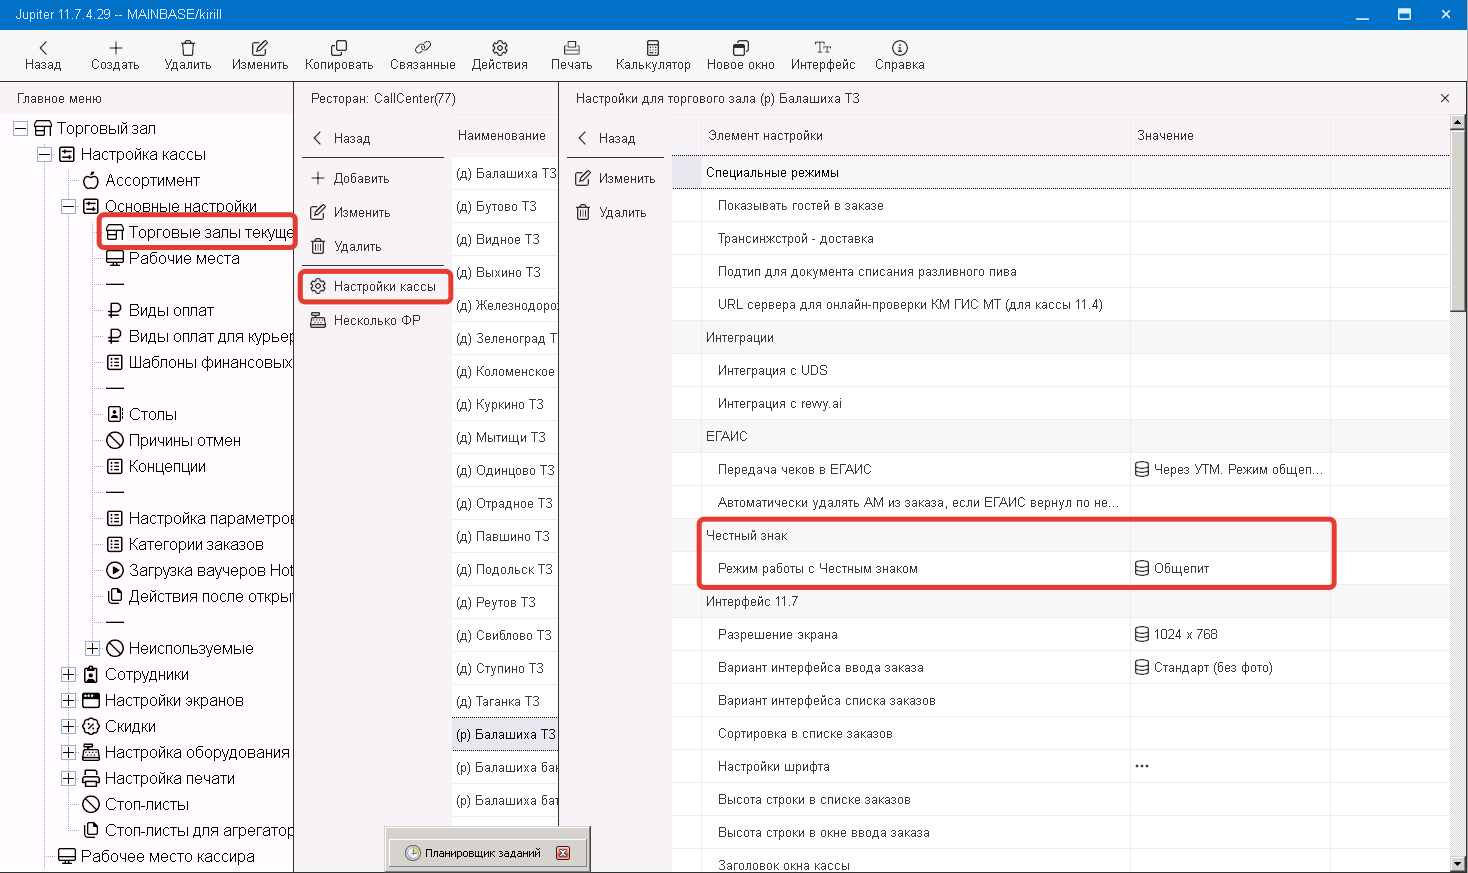Click the Печать printer icon
Viewport: 1468px width, 873px height.
pyautogui.click(x=572, y=47)
